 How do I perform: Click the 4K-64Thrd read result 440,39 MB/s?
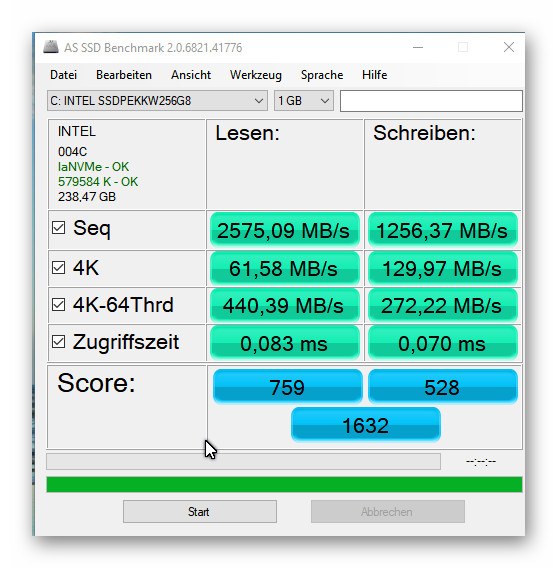pyautogui.click(x=285, y=305)
